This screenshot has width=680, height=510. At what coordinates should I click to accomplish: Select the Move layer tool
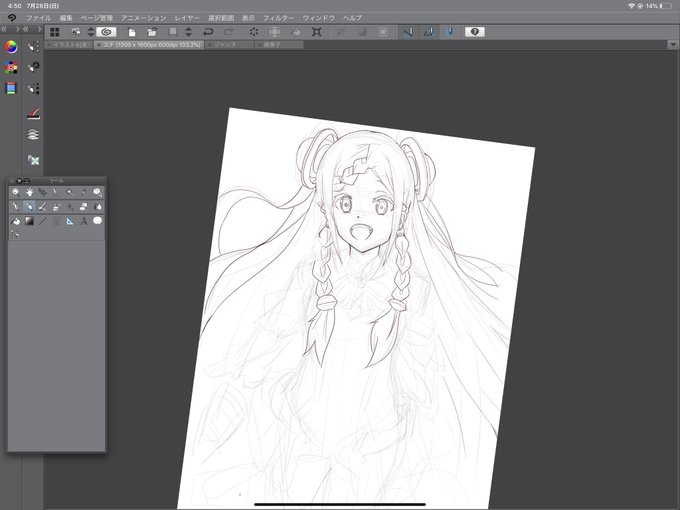[56, 192]
